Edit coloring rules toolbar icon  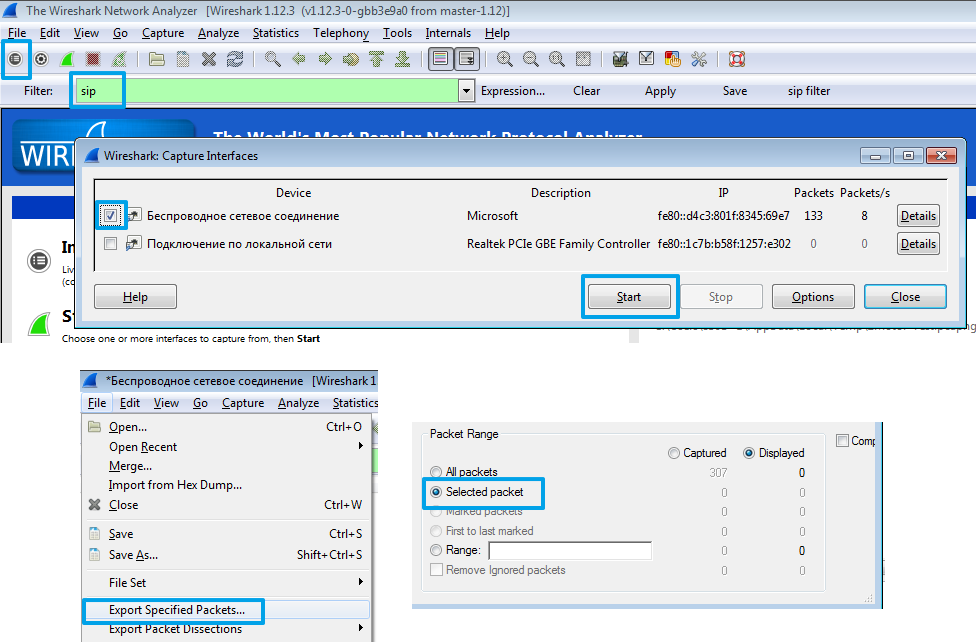point(672,59)
